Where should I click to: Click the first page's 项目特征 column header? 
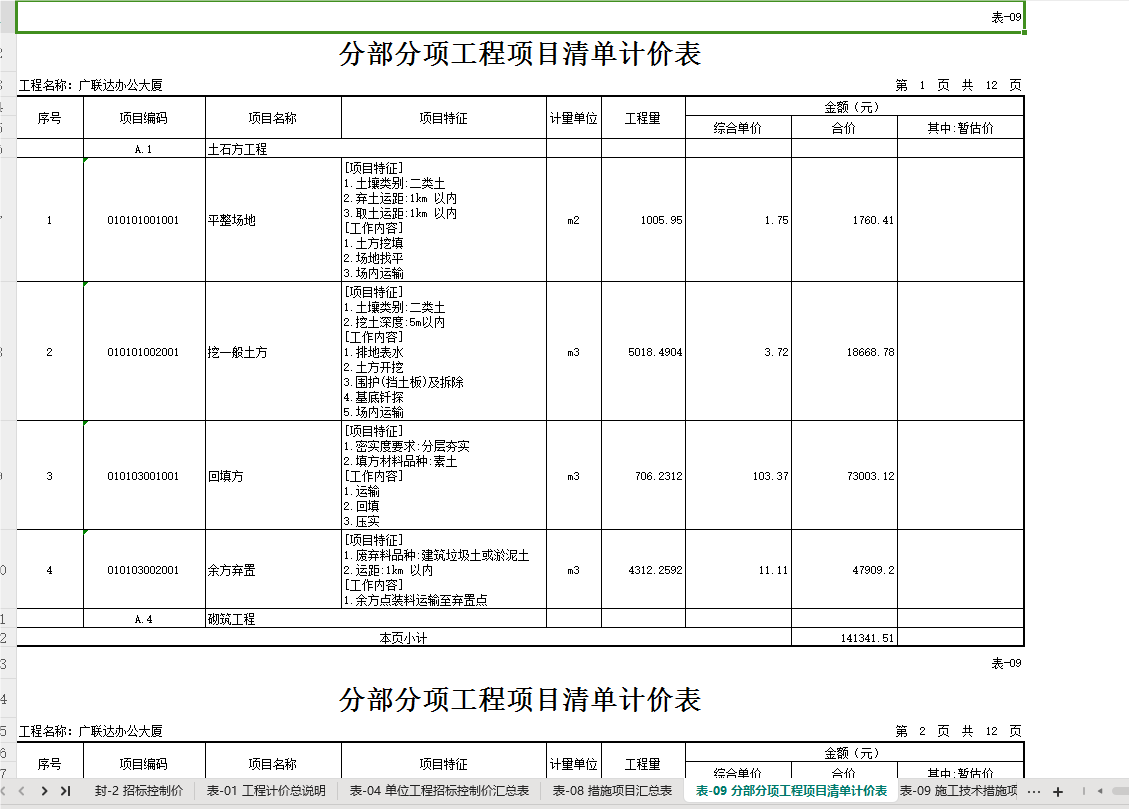click(444, 118)
